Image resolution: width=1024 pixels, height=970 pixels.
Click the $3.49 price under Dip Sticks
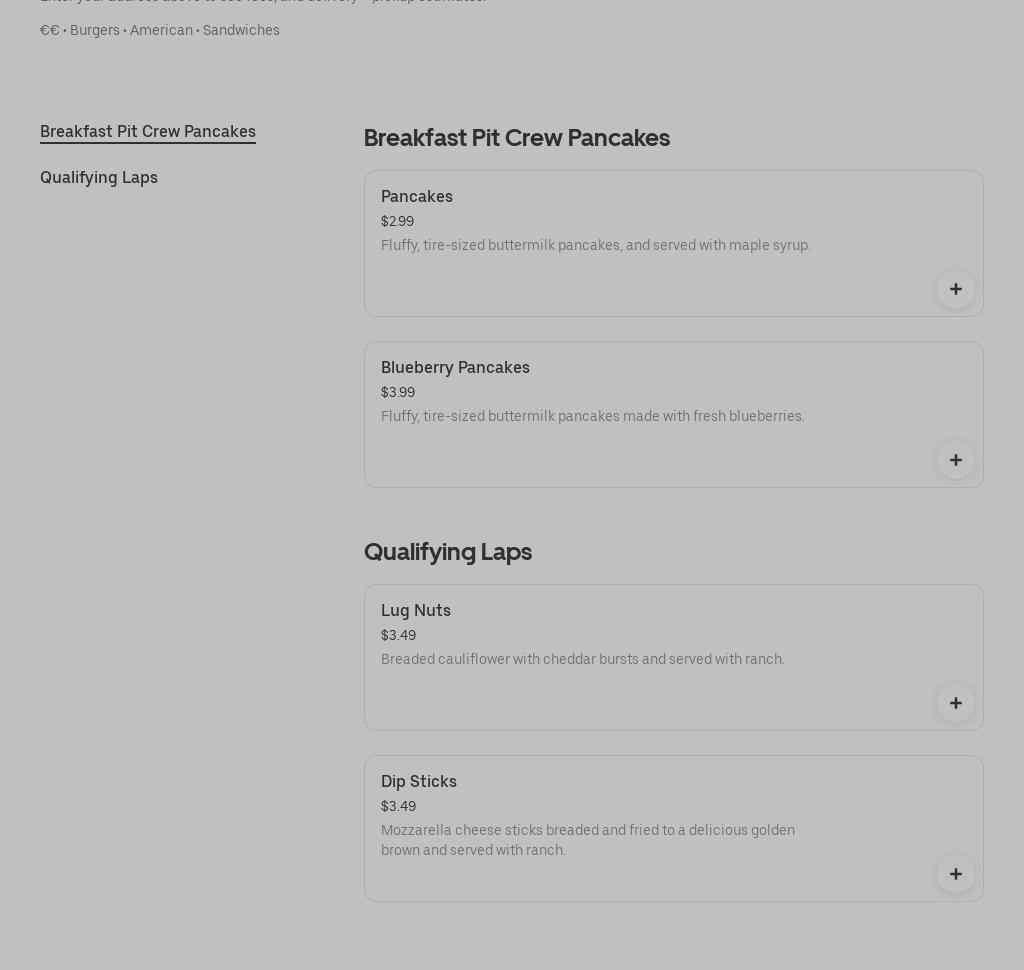pyautogui.click(x=398, y=806)
